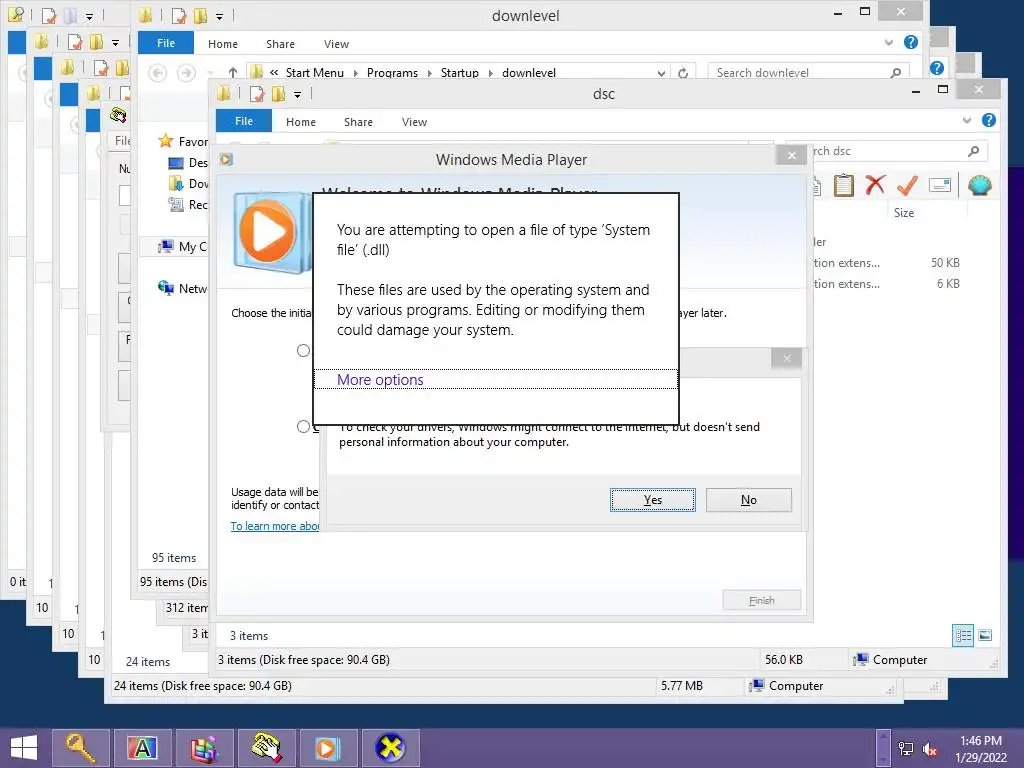This screenshot has height=768, width=1024.
Task: Click the envelope card icon in dsc toolbar
Action: click(x=939, y=185)
